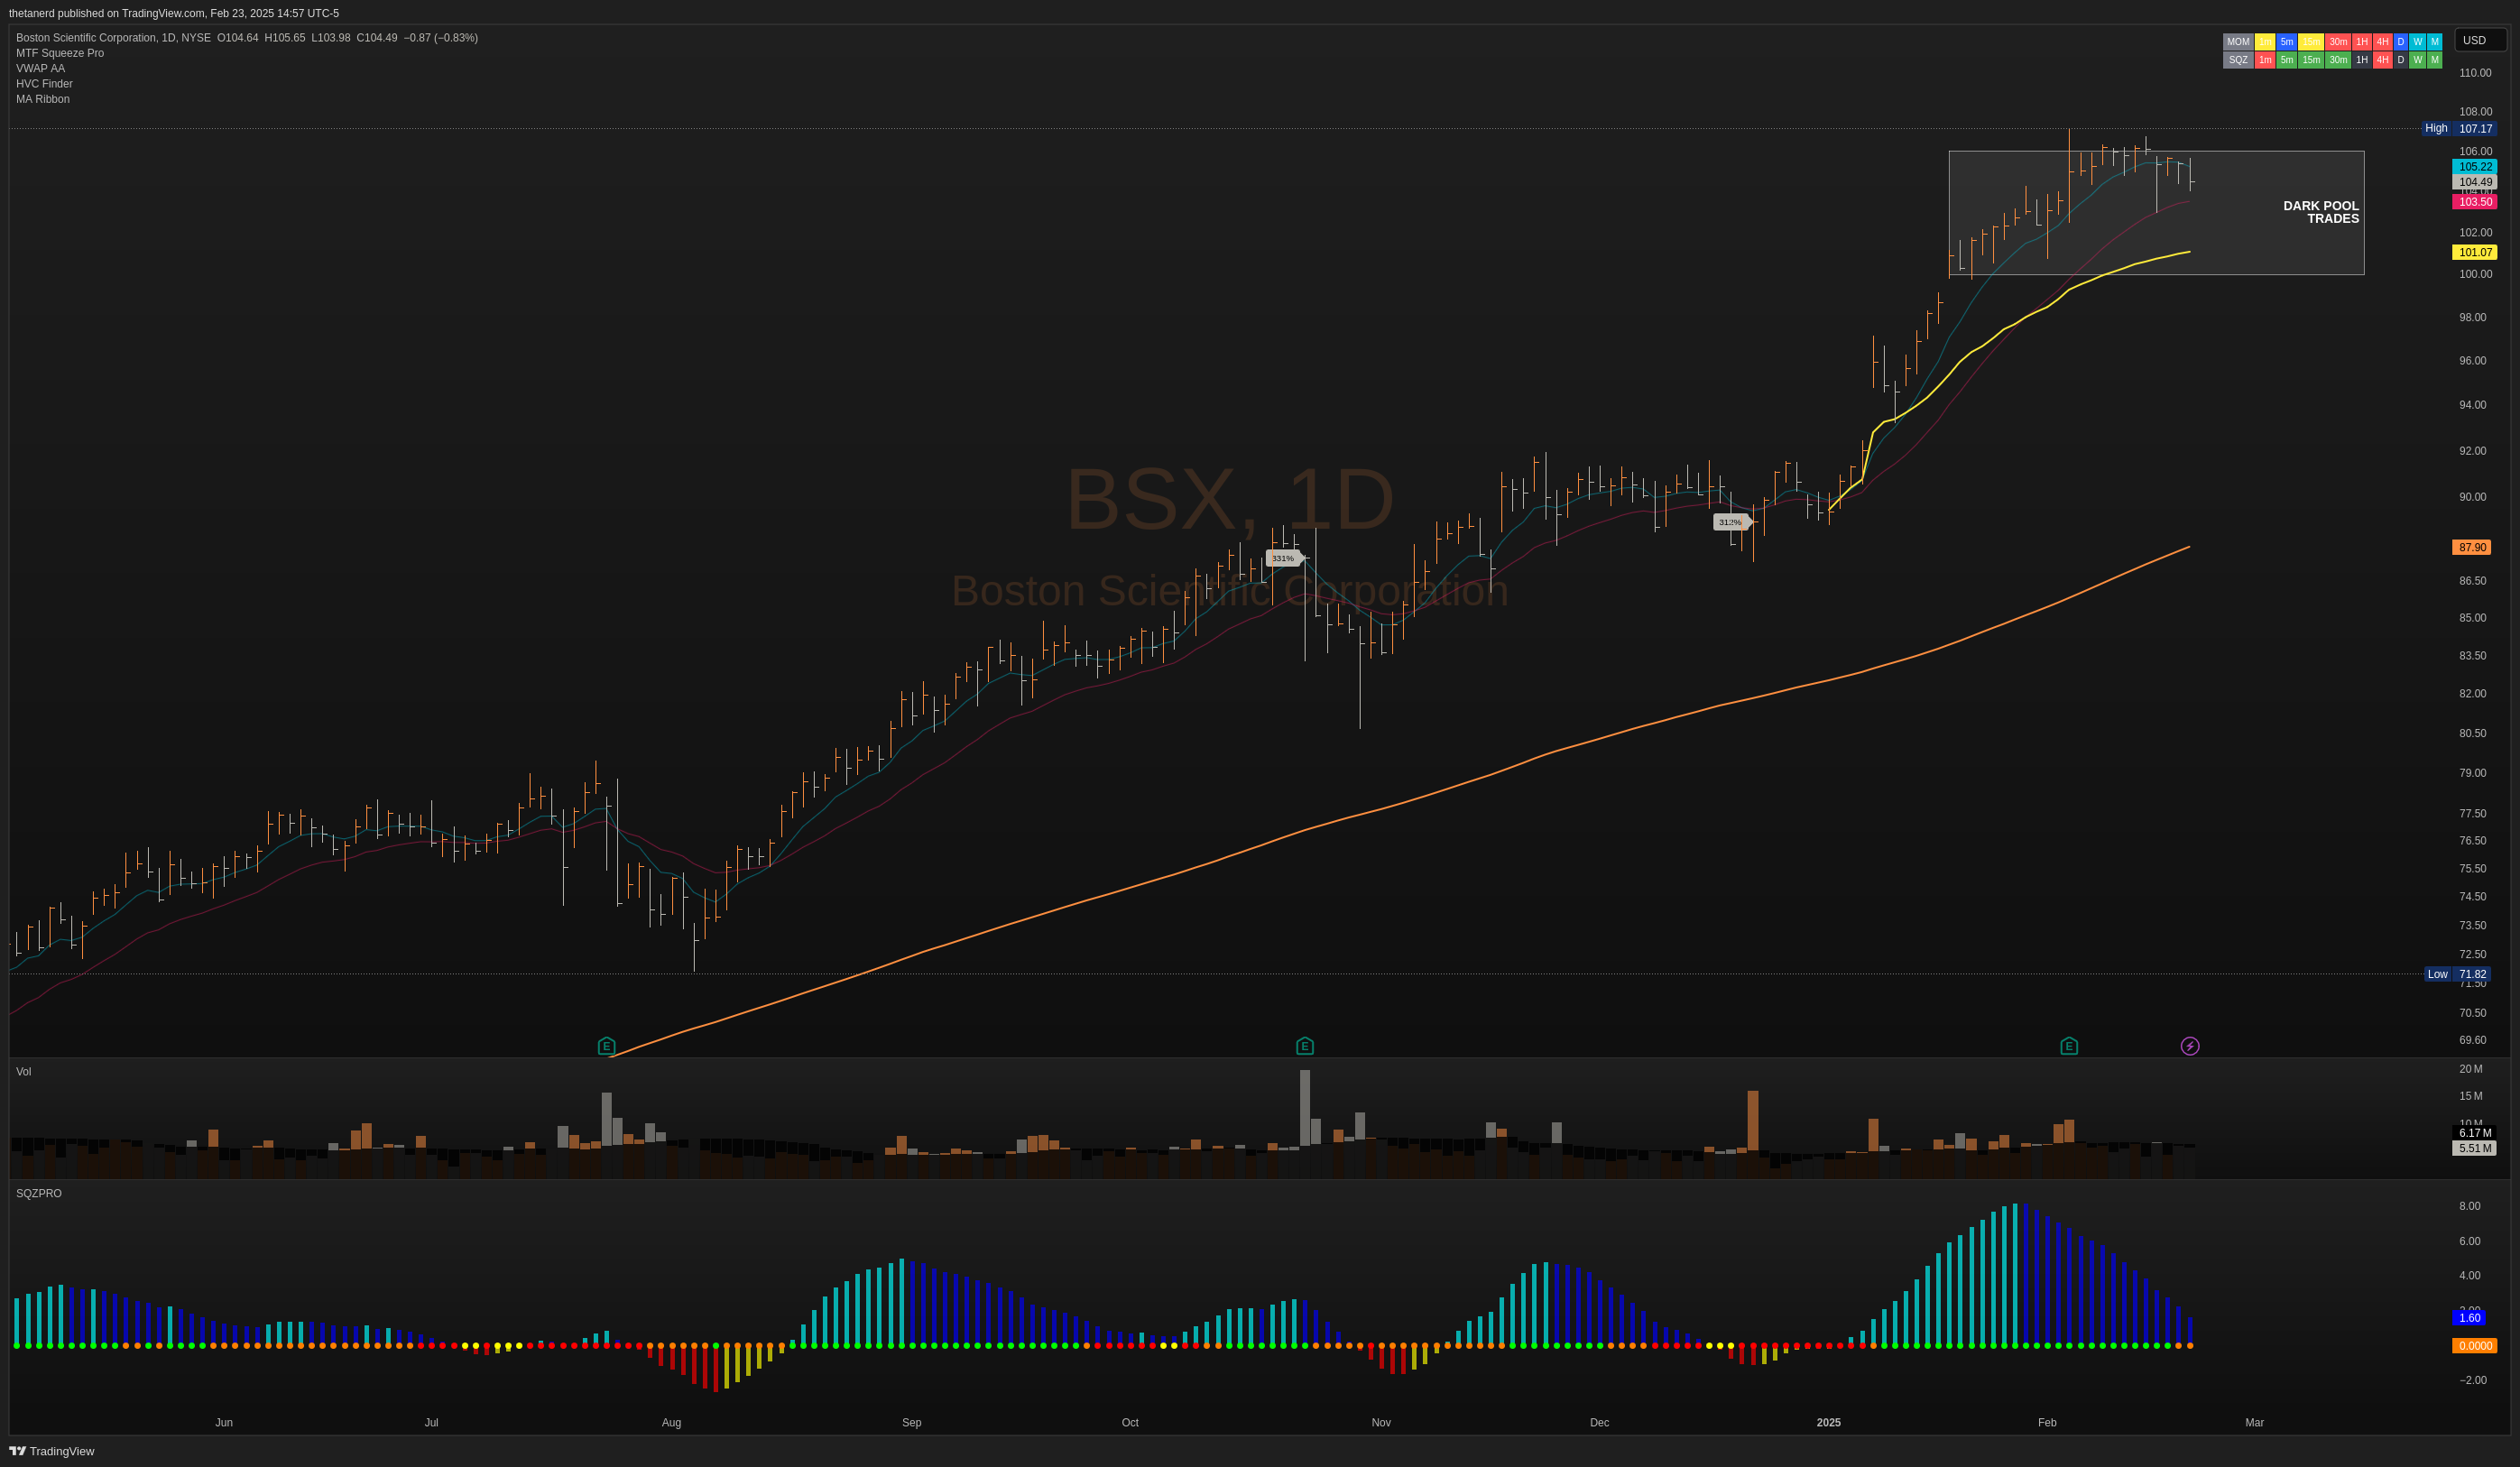Click the MOM row M cell
The width and height of the screenshot is (2520, 1467).
pyautogui.click(x=2435, y=42)
